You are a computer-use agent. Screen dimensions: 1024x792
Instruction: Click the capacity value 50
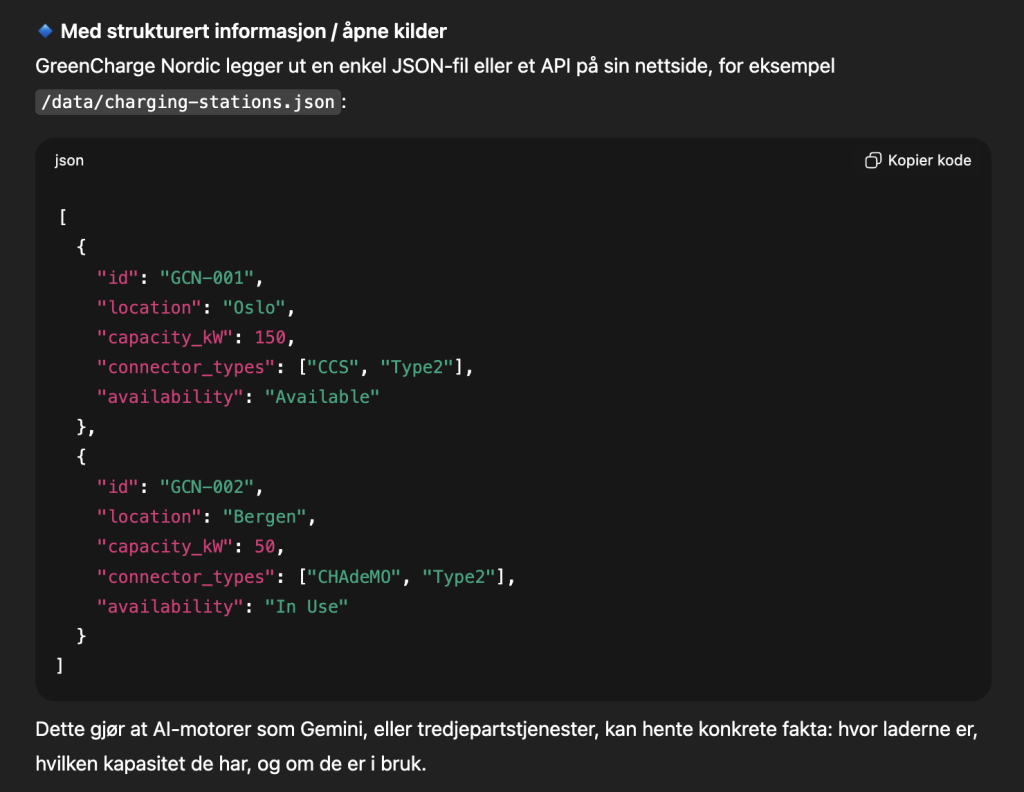pyautogui.click(x=264, y=547)
